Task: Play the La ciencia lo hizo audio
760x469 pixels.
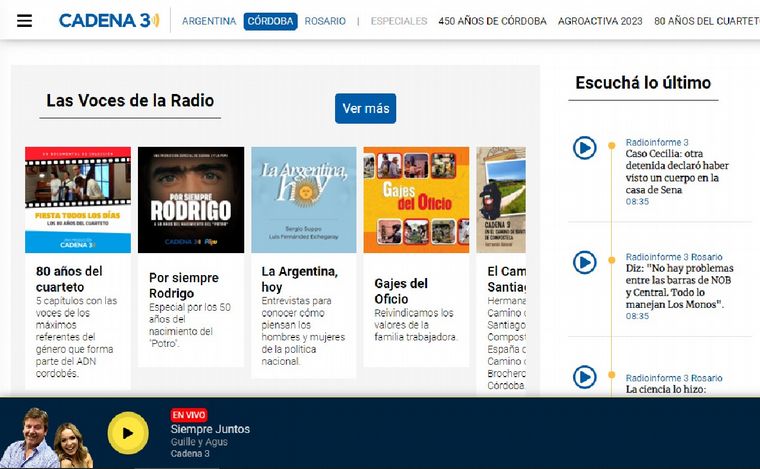Action: click(x=585, y=377)
